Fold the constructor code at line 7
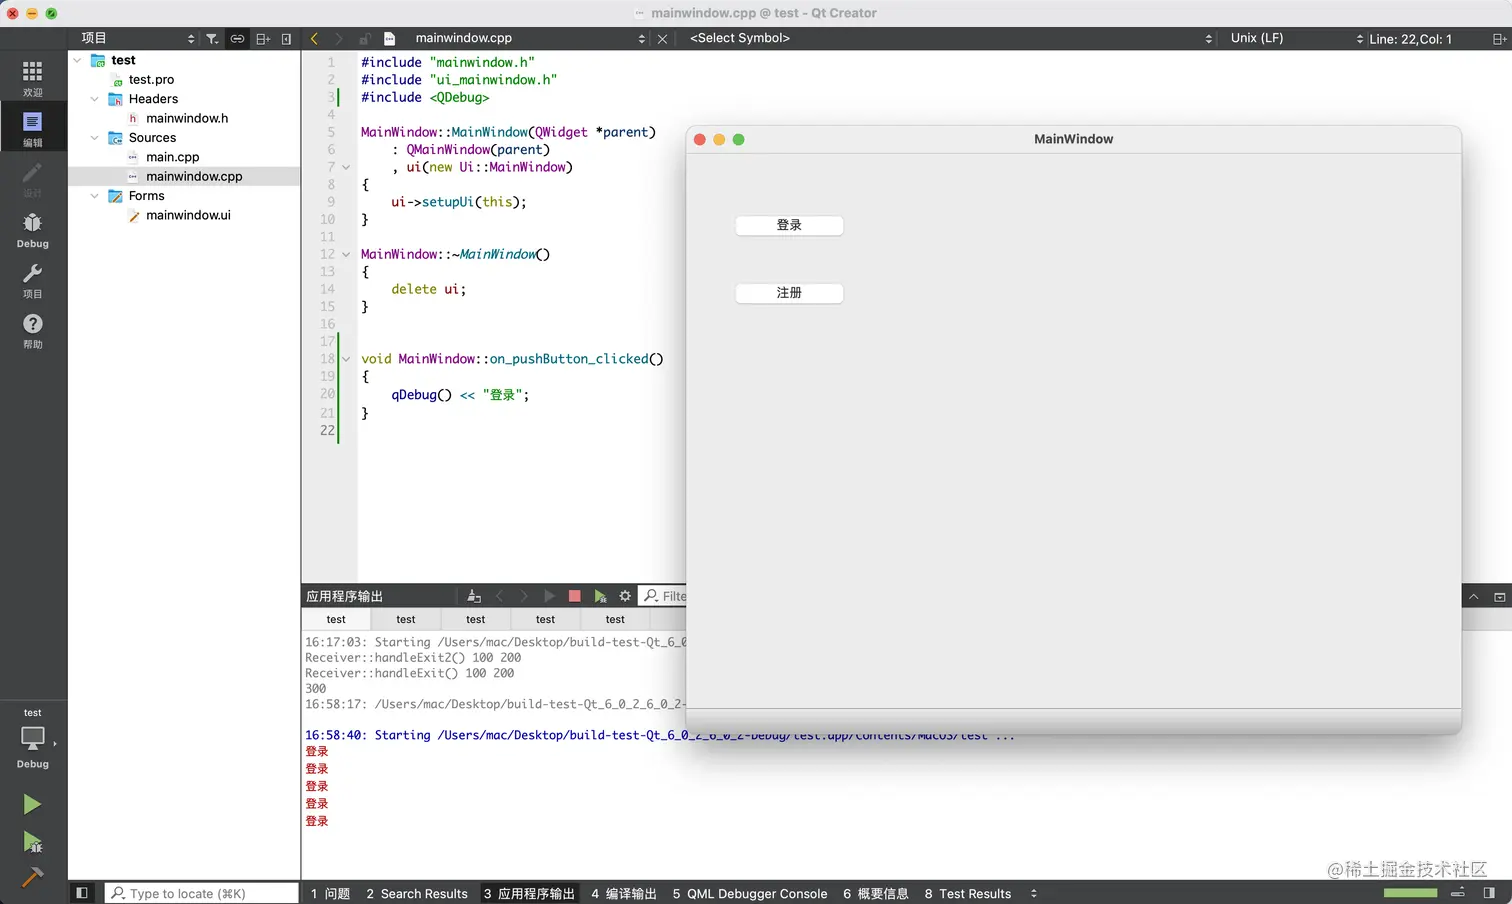 click(x=347, y=167)
